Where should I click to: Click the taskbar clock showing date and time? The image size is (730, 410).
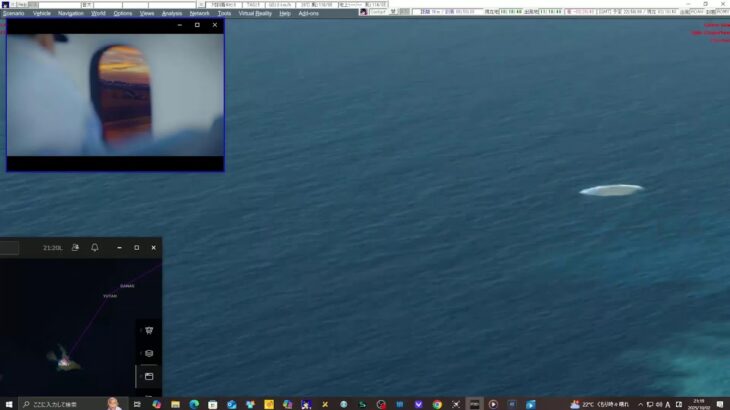pos(698,404)
